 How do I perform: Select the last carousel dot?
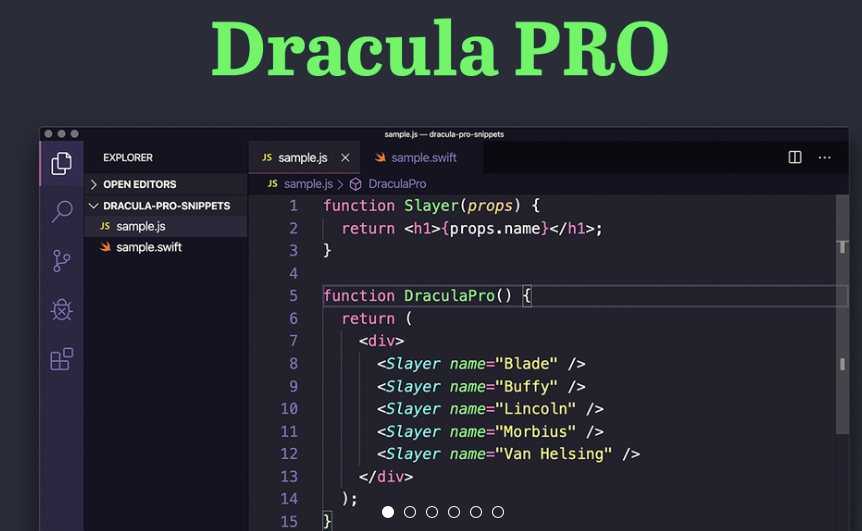point(498,512)
